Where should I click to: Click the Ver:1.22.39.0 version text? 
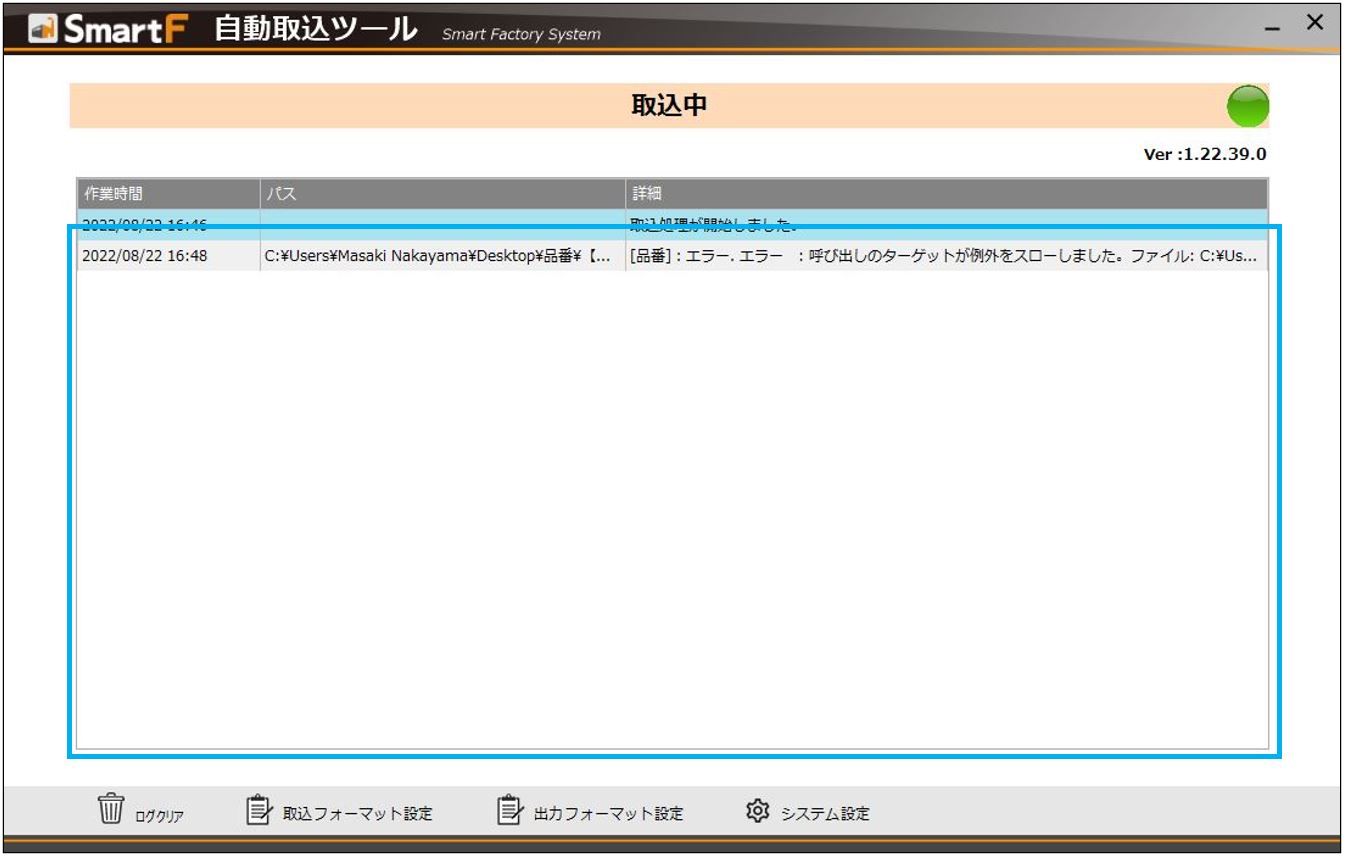point(1203,153)
